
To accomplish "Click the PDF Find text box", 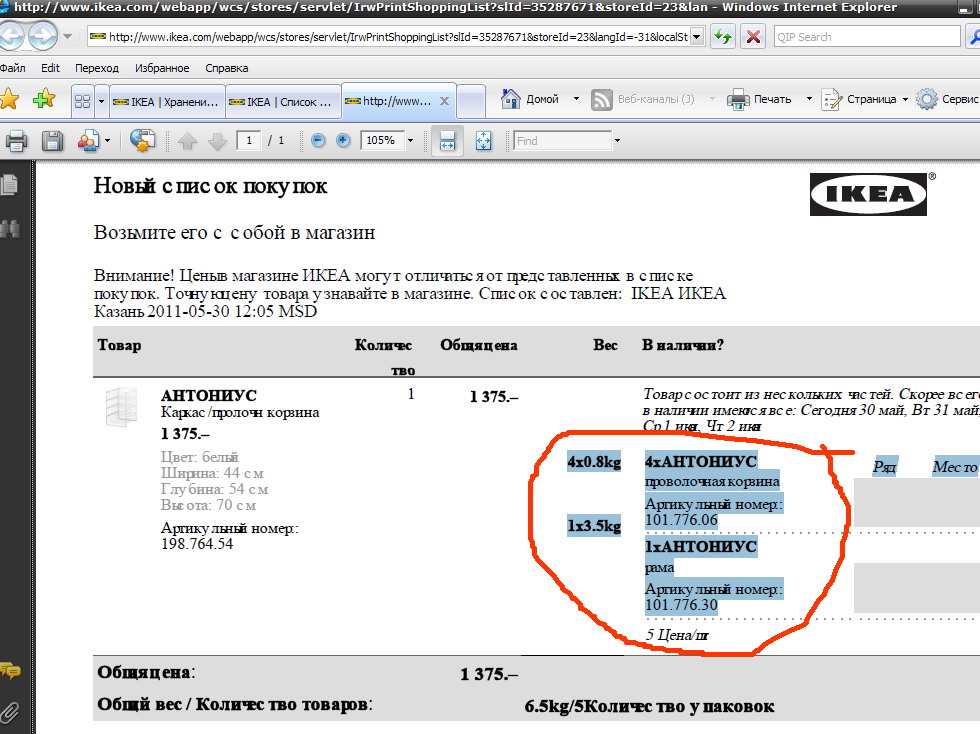I will [x=562, y=141].
